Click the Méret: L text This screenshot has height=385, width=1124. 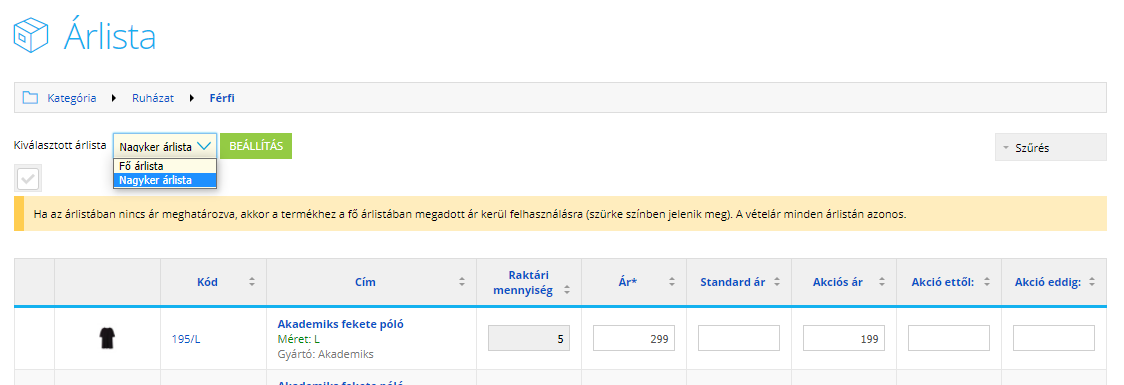[298, 339]
